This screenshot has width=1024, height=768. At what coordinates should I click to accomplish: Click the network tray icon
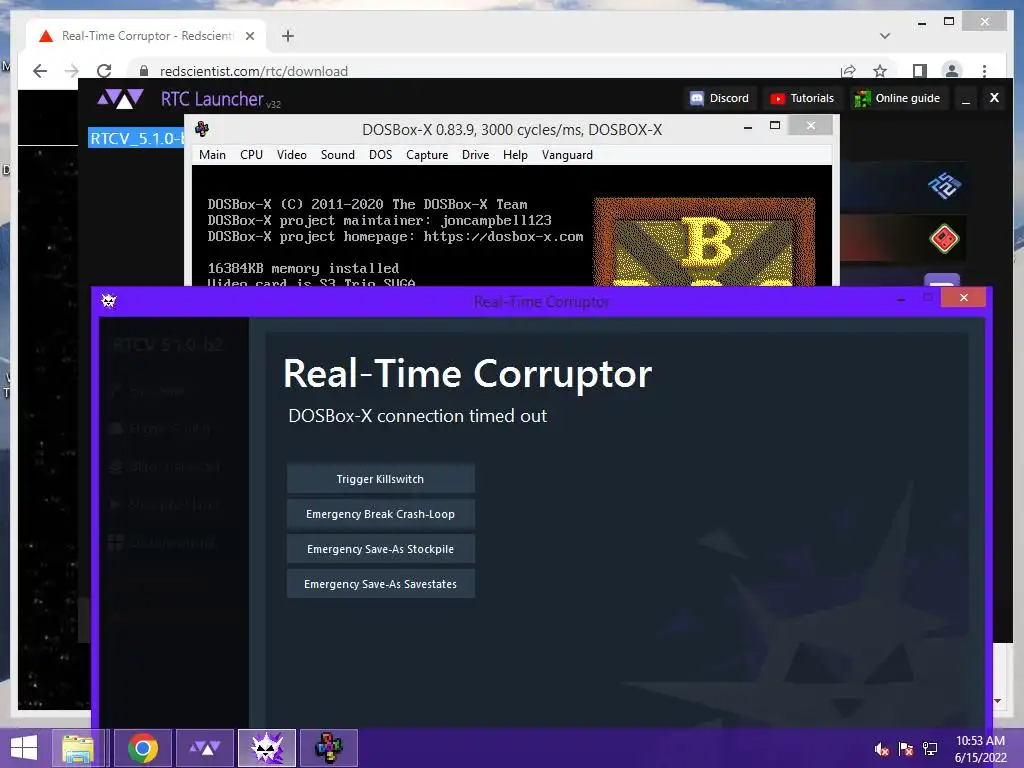[x=930, y=749]
